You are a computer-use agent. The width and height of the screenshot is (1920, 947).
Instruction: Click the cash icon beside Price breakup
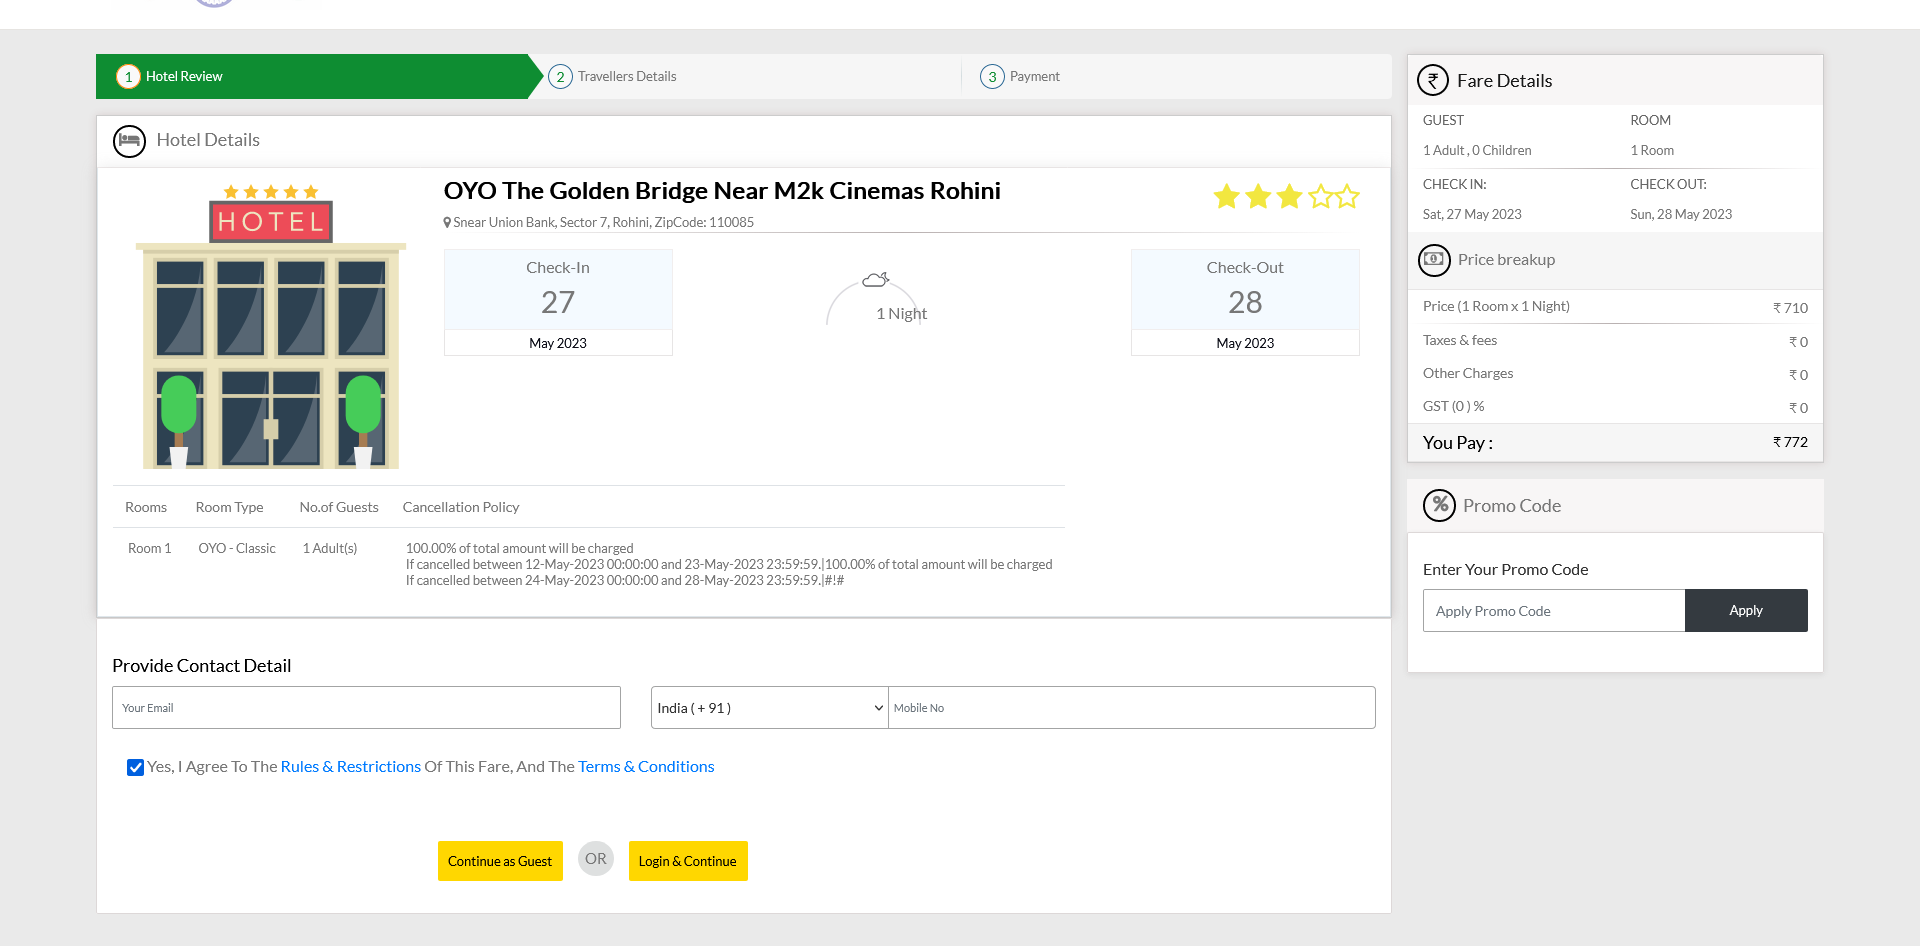click(x=1434, y=260)
